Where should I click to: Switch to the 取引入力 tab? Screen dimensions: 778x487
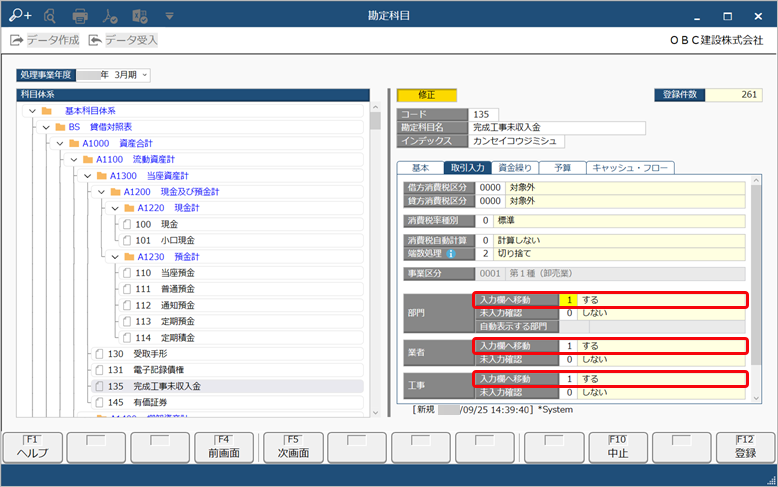click(467, 168)
